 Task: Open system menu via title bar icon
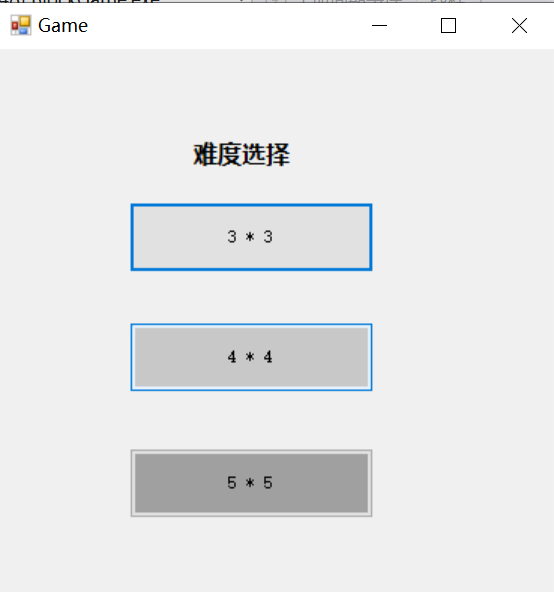[x=21, y=25]
